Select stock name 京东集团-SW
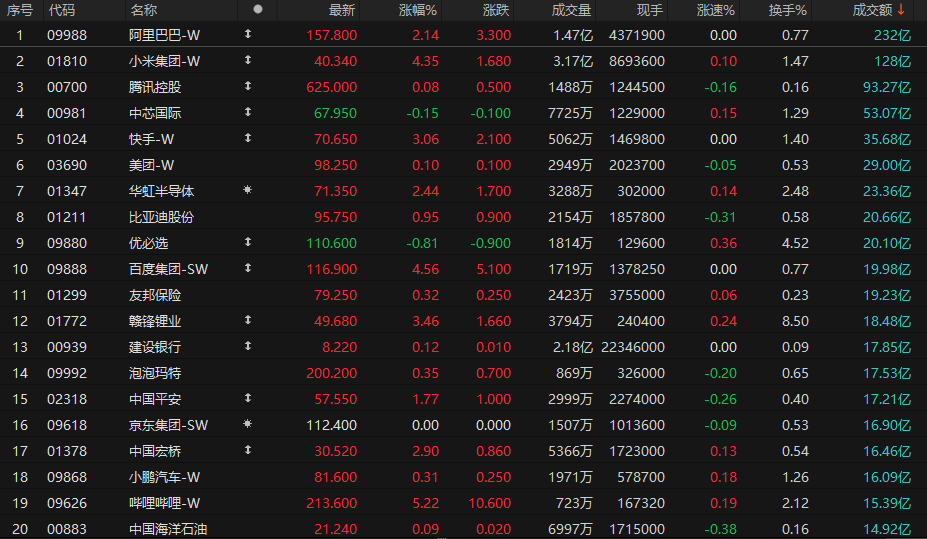The width and height of the screenshot is (927, 539). pyautogui.click(x=168, y=426)
